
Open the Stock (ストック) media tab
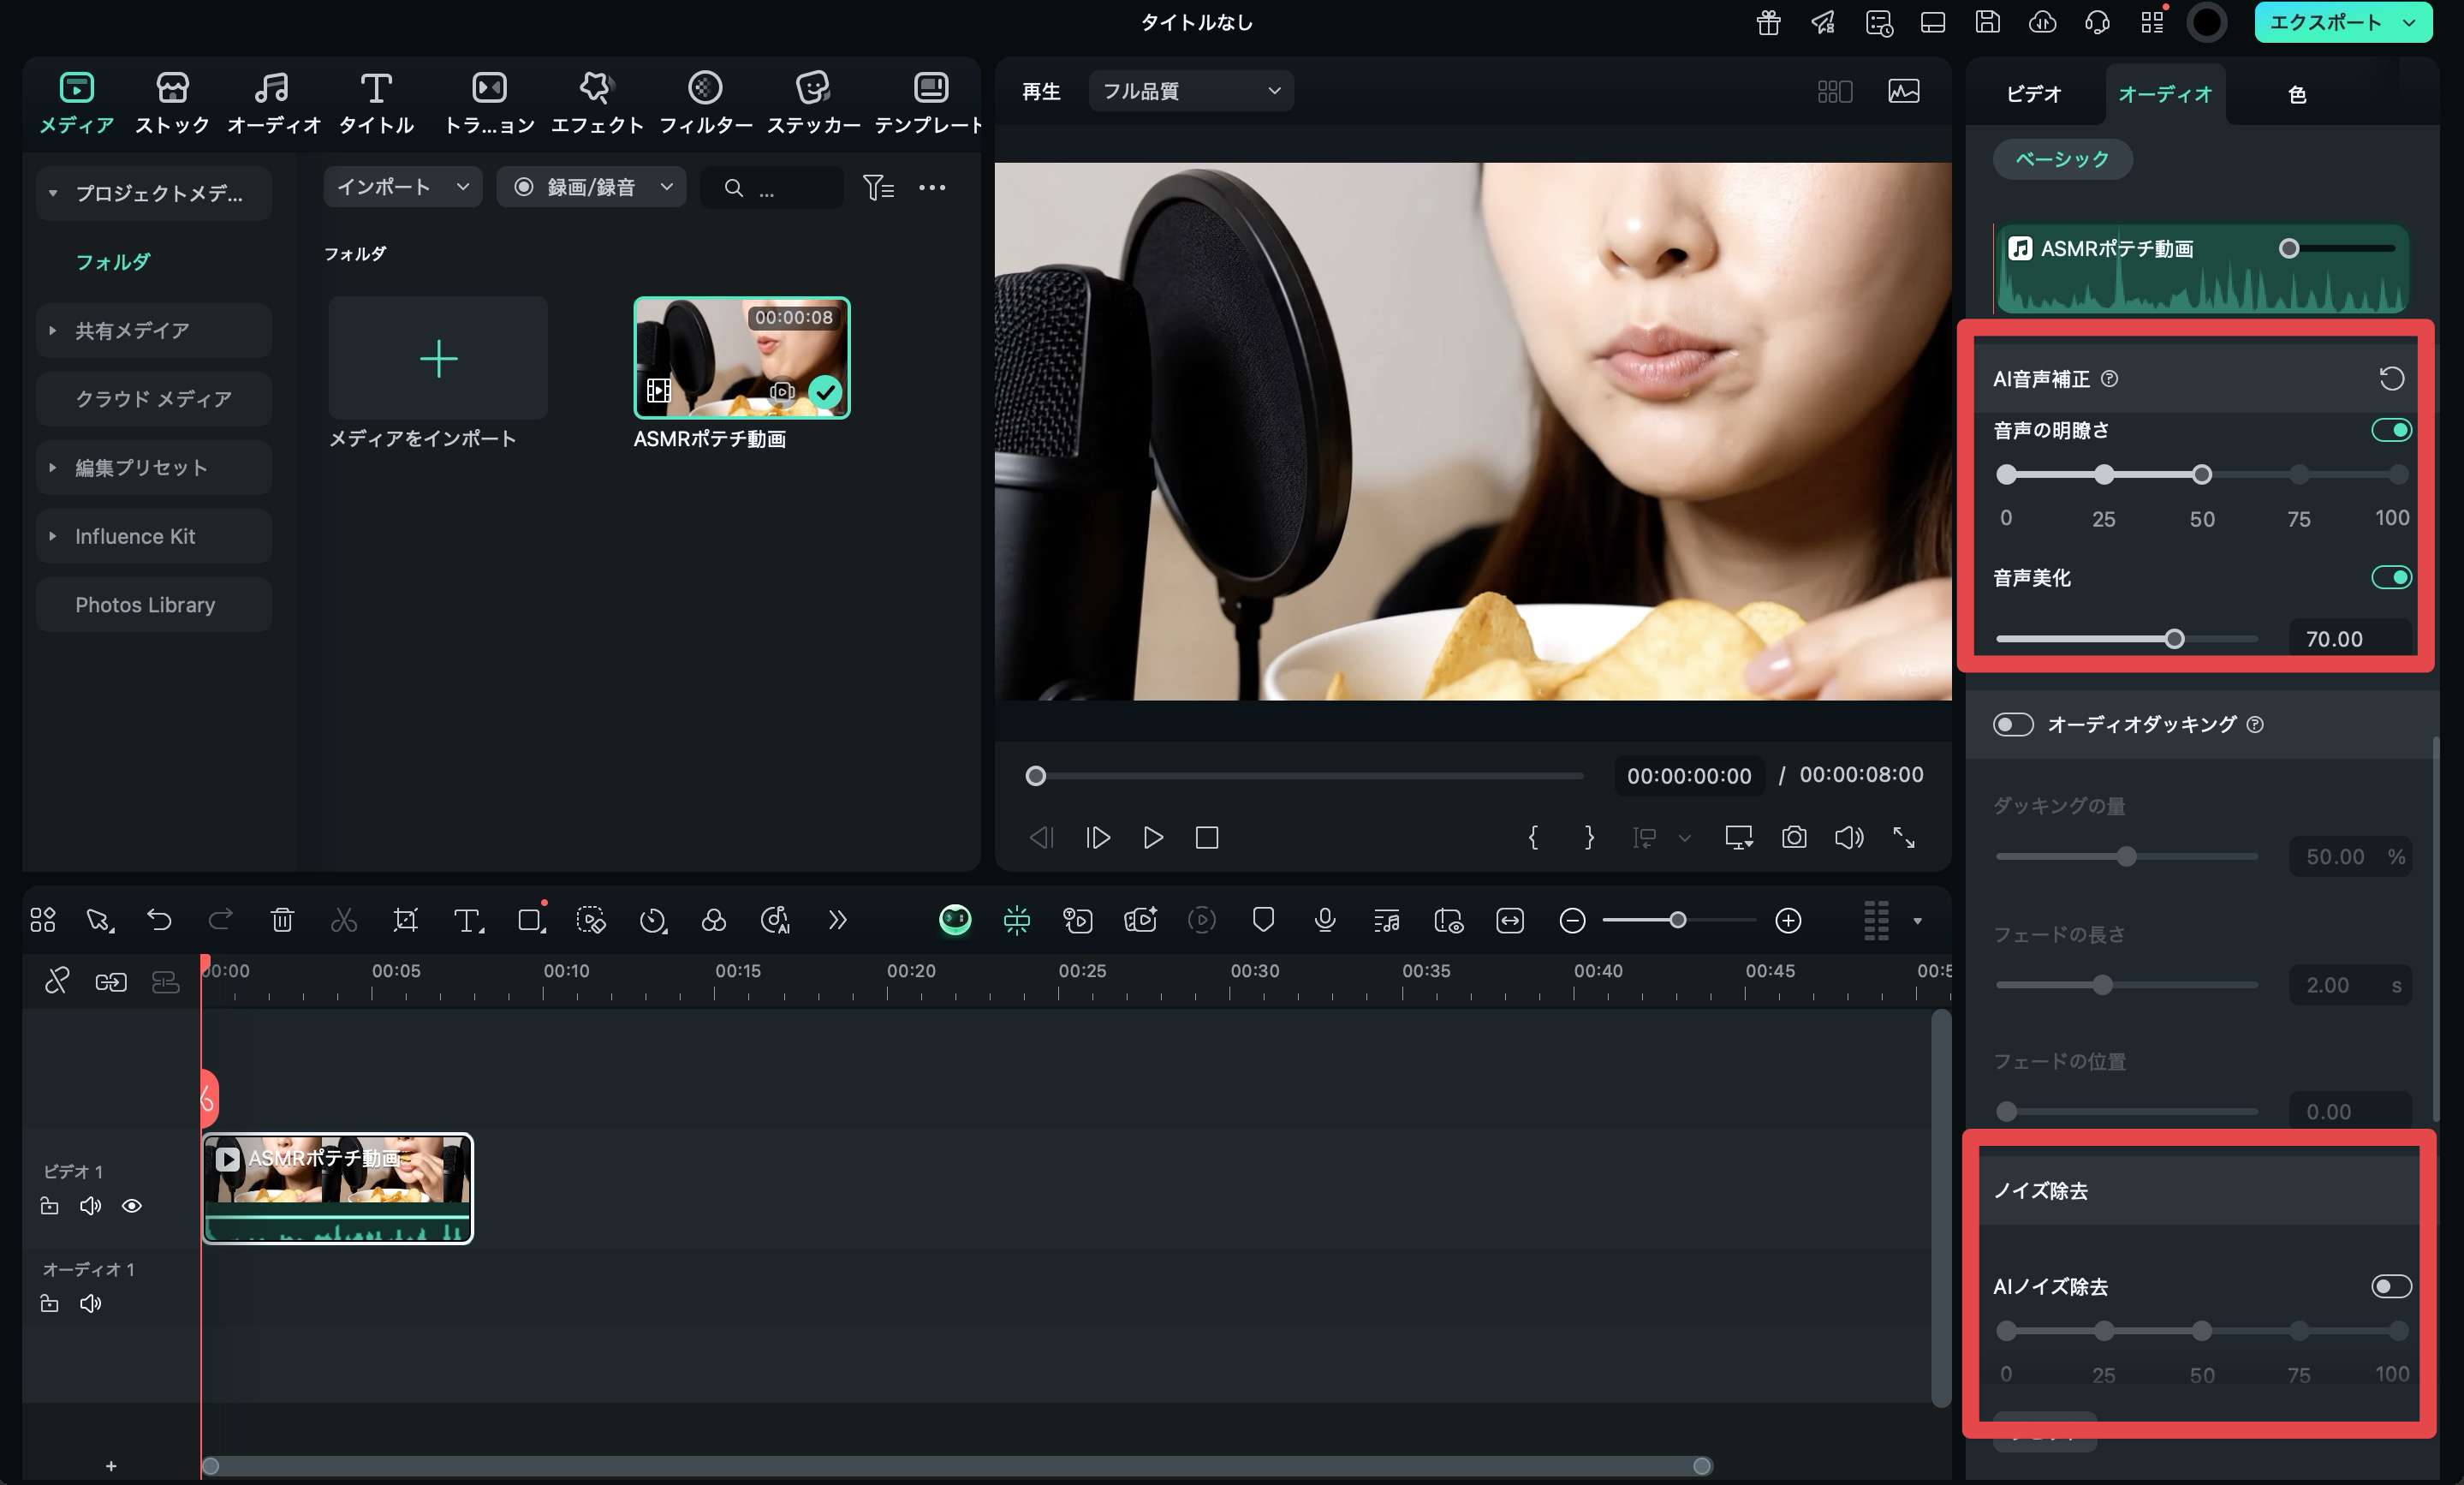(172, 102)
